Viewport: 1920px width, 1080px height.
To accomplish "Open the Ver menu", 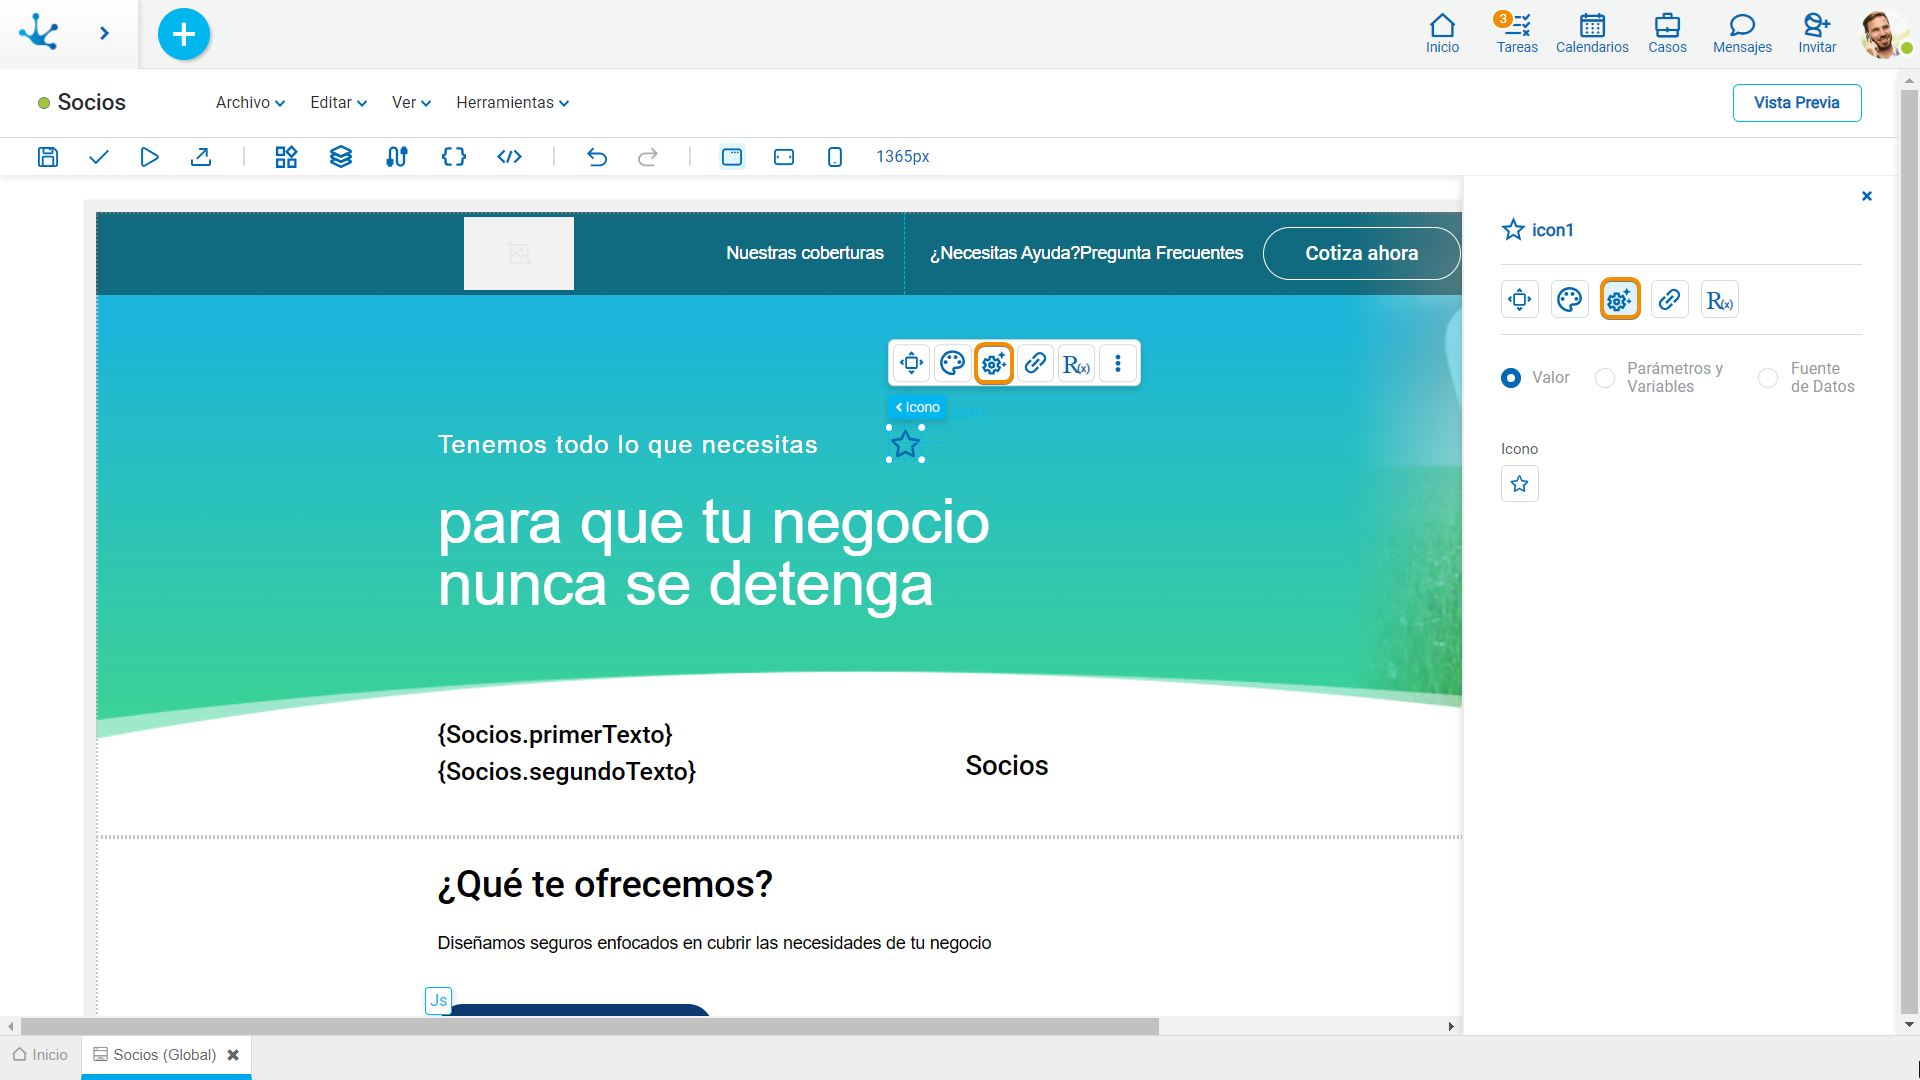I will tap(411, 103).
